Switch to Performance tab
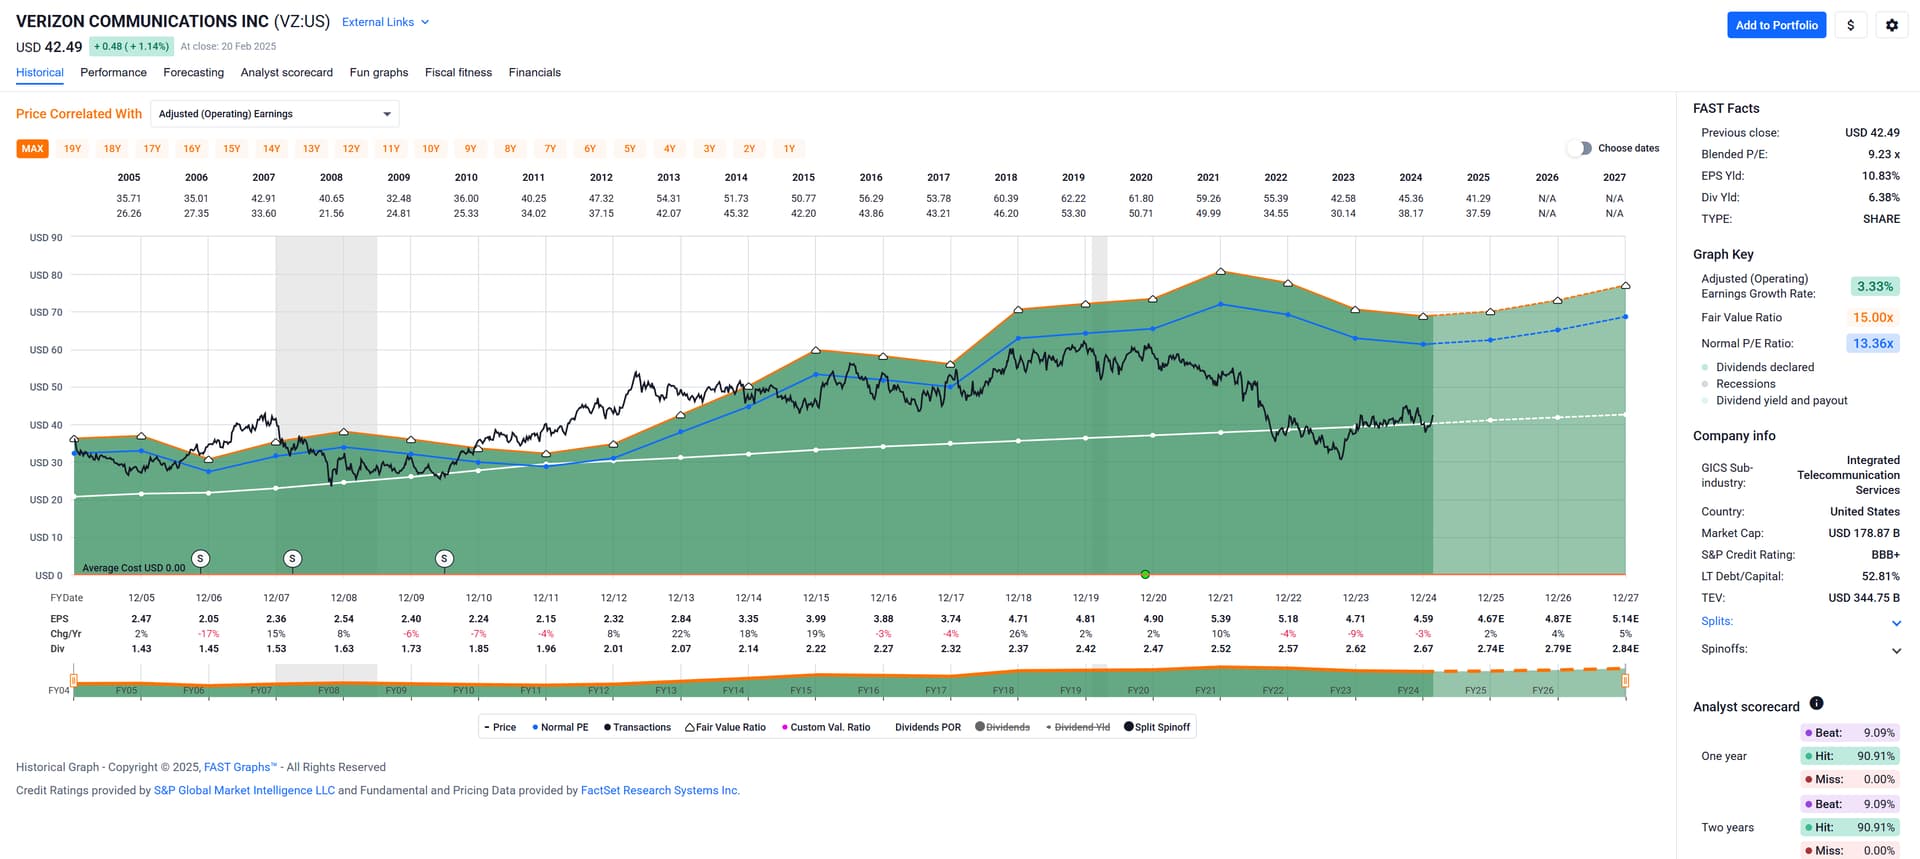The height and width of the screenshot is (859, 1920). coord(113,72)
